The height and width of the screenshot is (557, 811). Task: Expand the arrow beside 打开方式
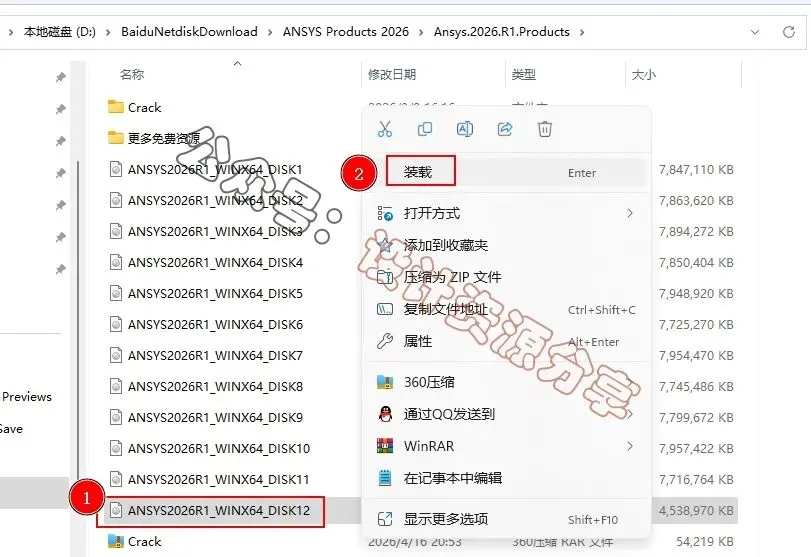(x=630, y=213)
